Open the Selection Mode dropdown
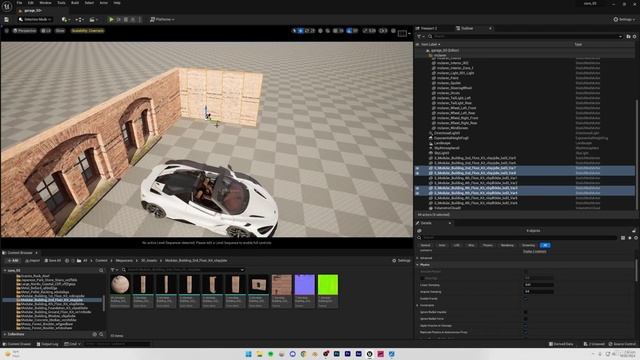 [35, 19]
